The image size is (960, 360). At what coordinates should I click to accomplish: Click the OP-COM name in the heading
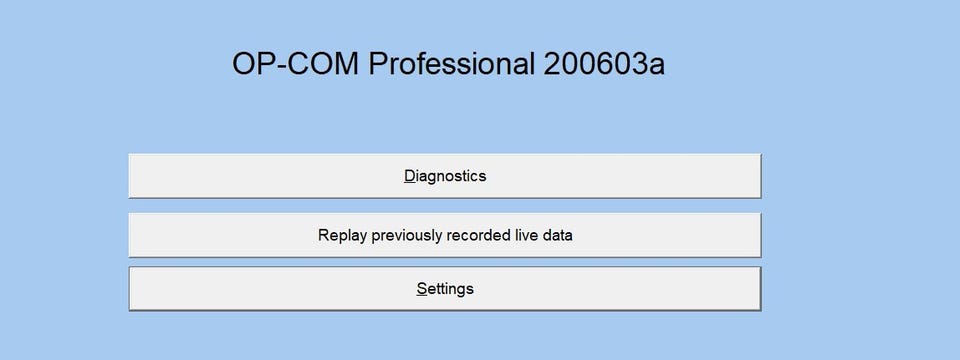click(295, 64)
